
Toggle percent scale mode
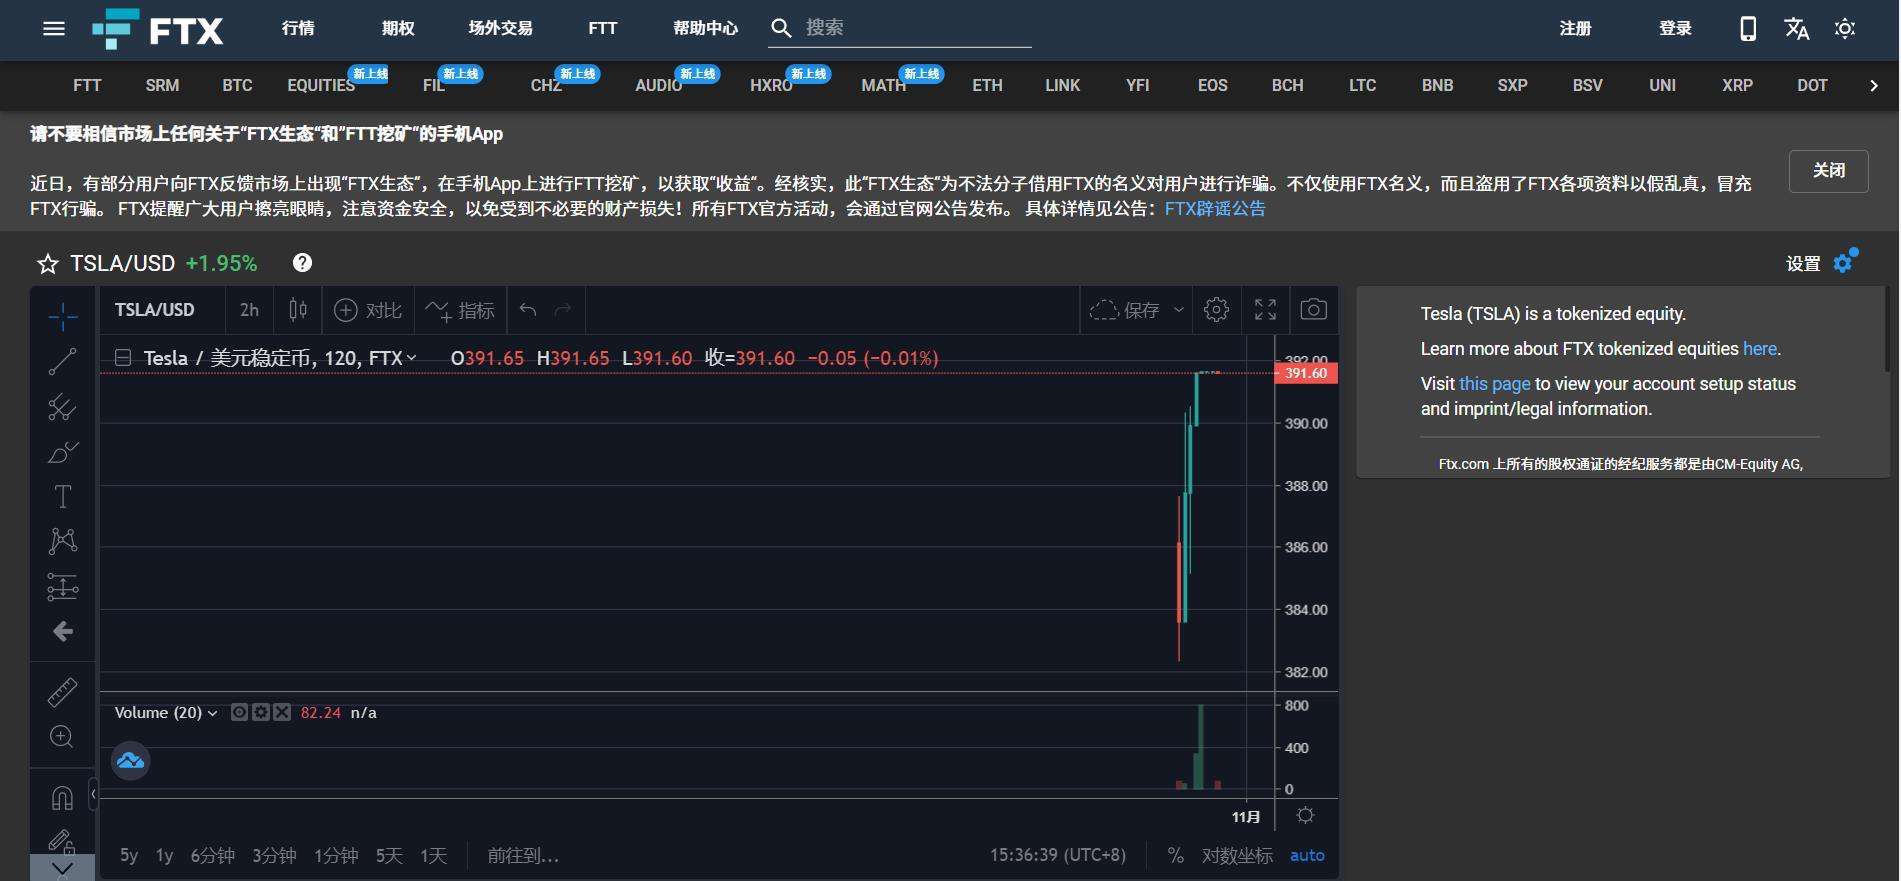1175,855
